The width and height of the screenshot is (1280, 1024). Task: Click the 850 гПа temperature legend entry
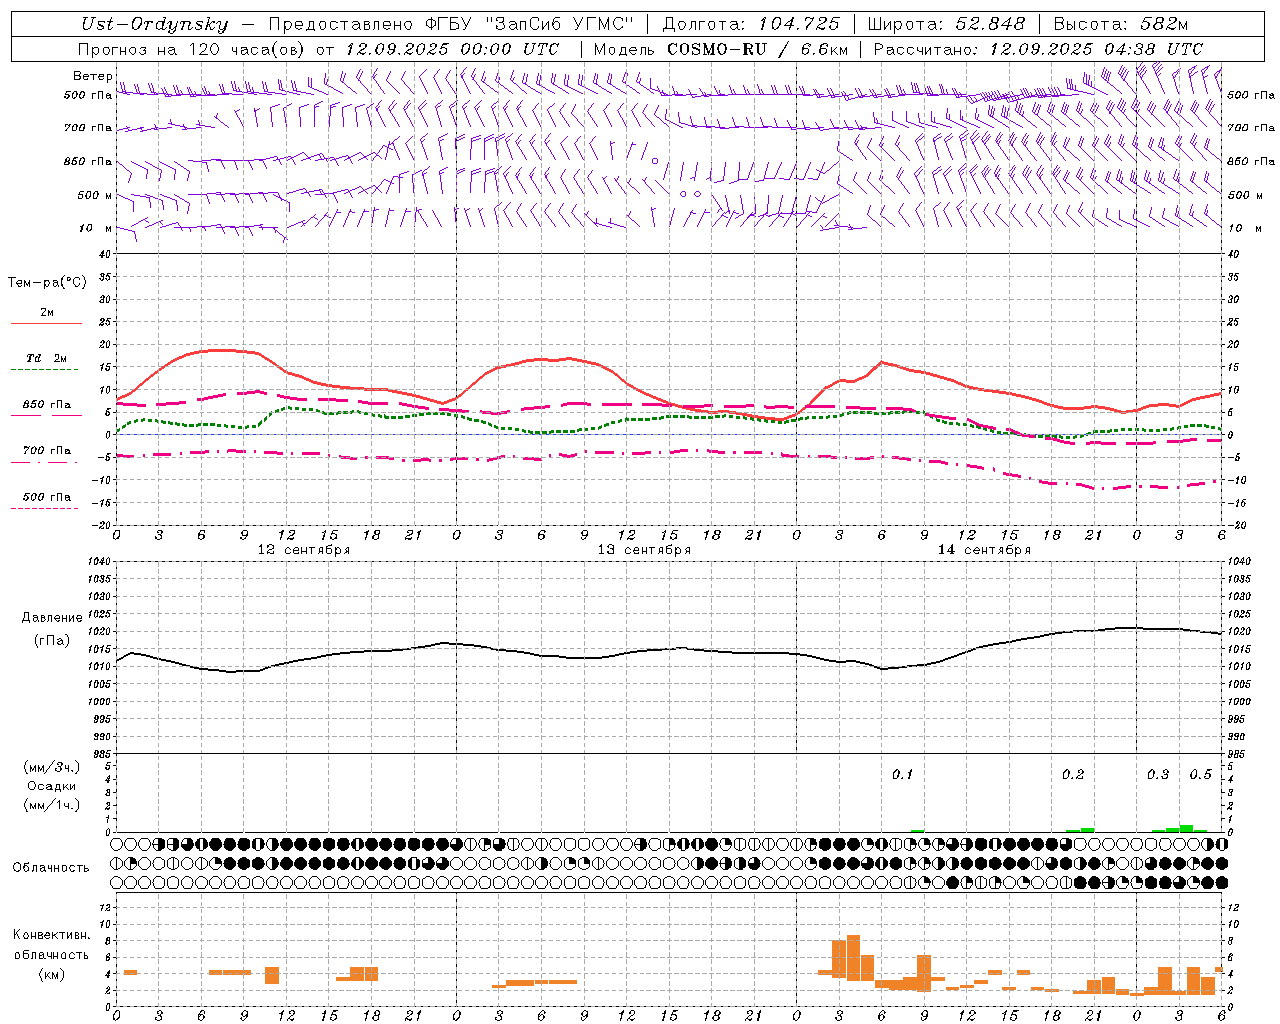click(47, 405)
